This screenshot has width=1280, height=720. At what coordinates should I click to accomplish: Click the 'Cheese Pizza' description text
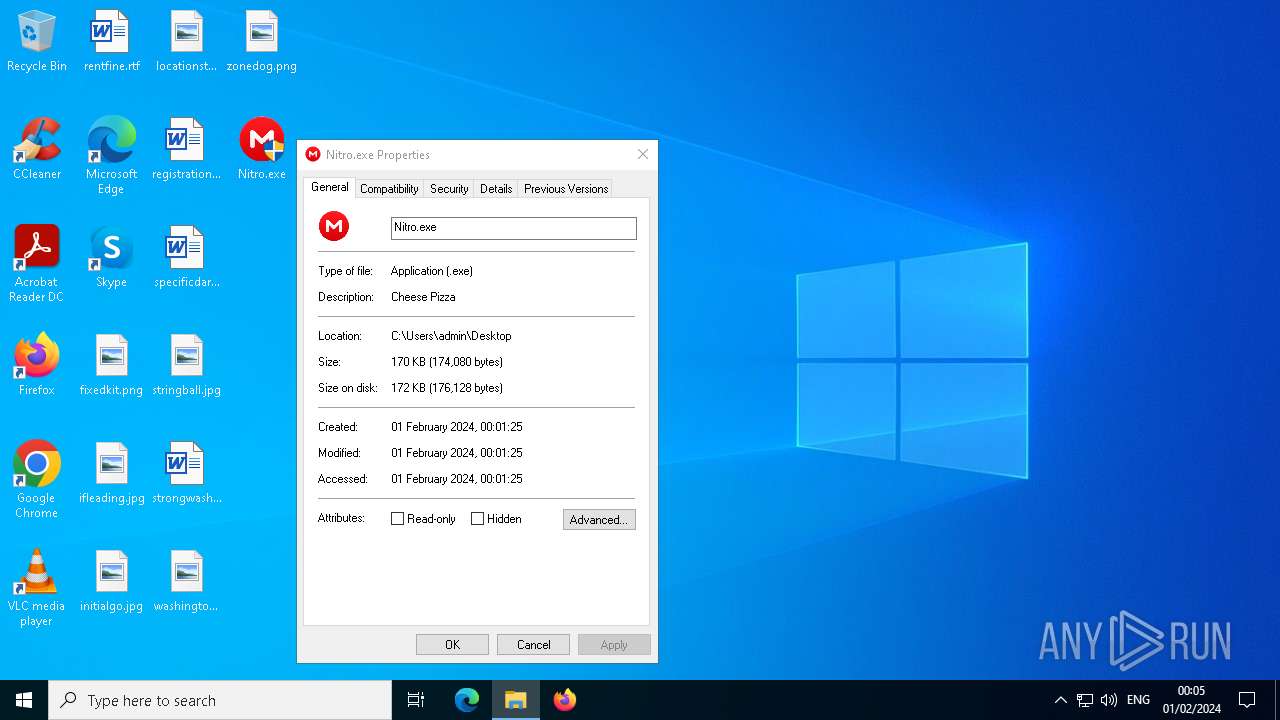(x=423, y=297)
